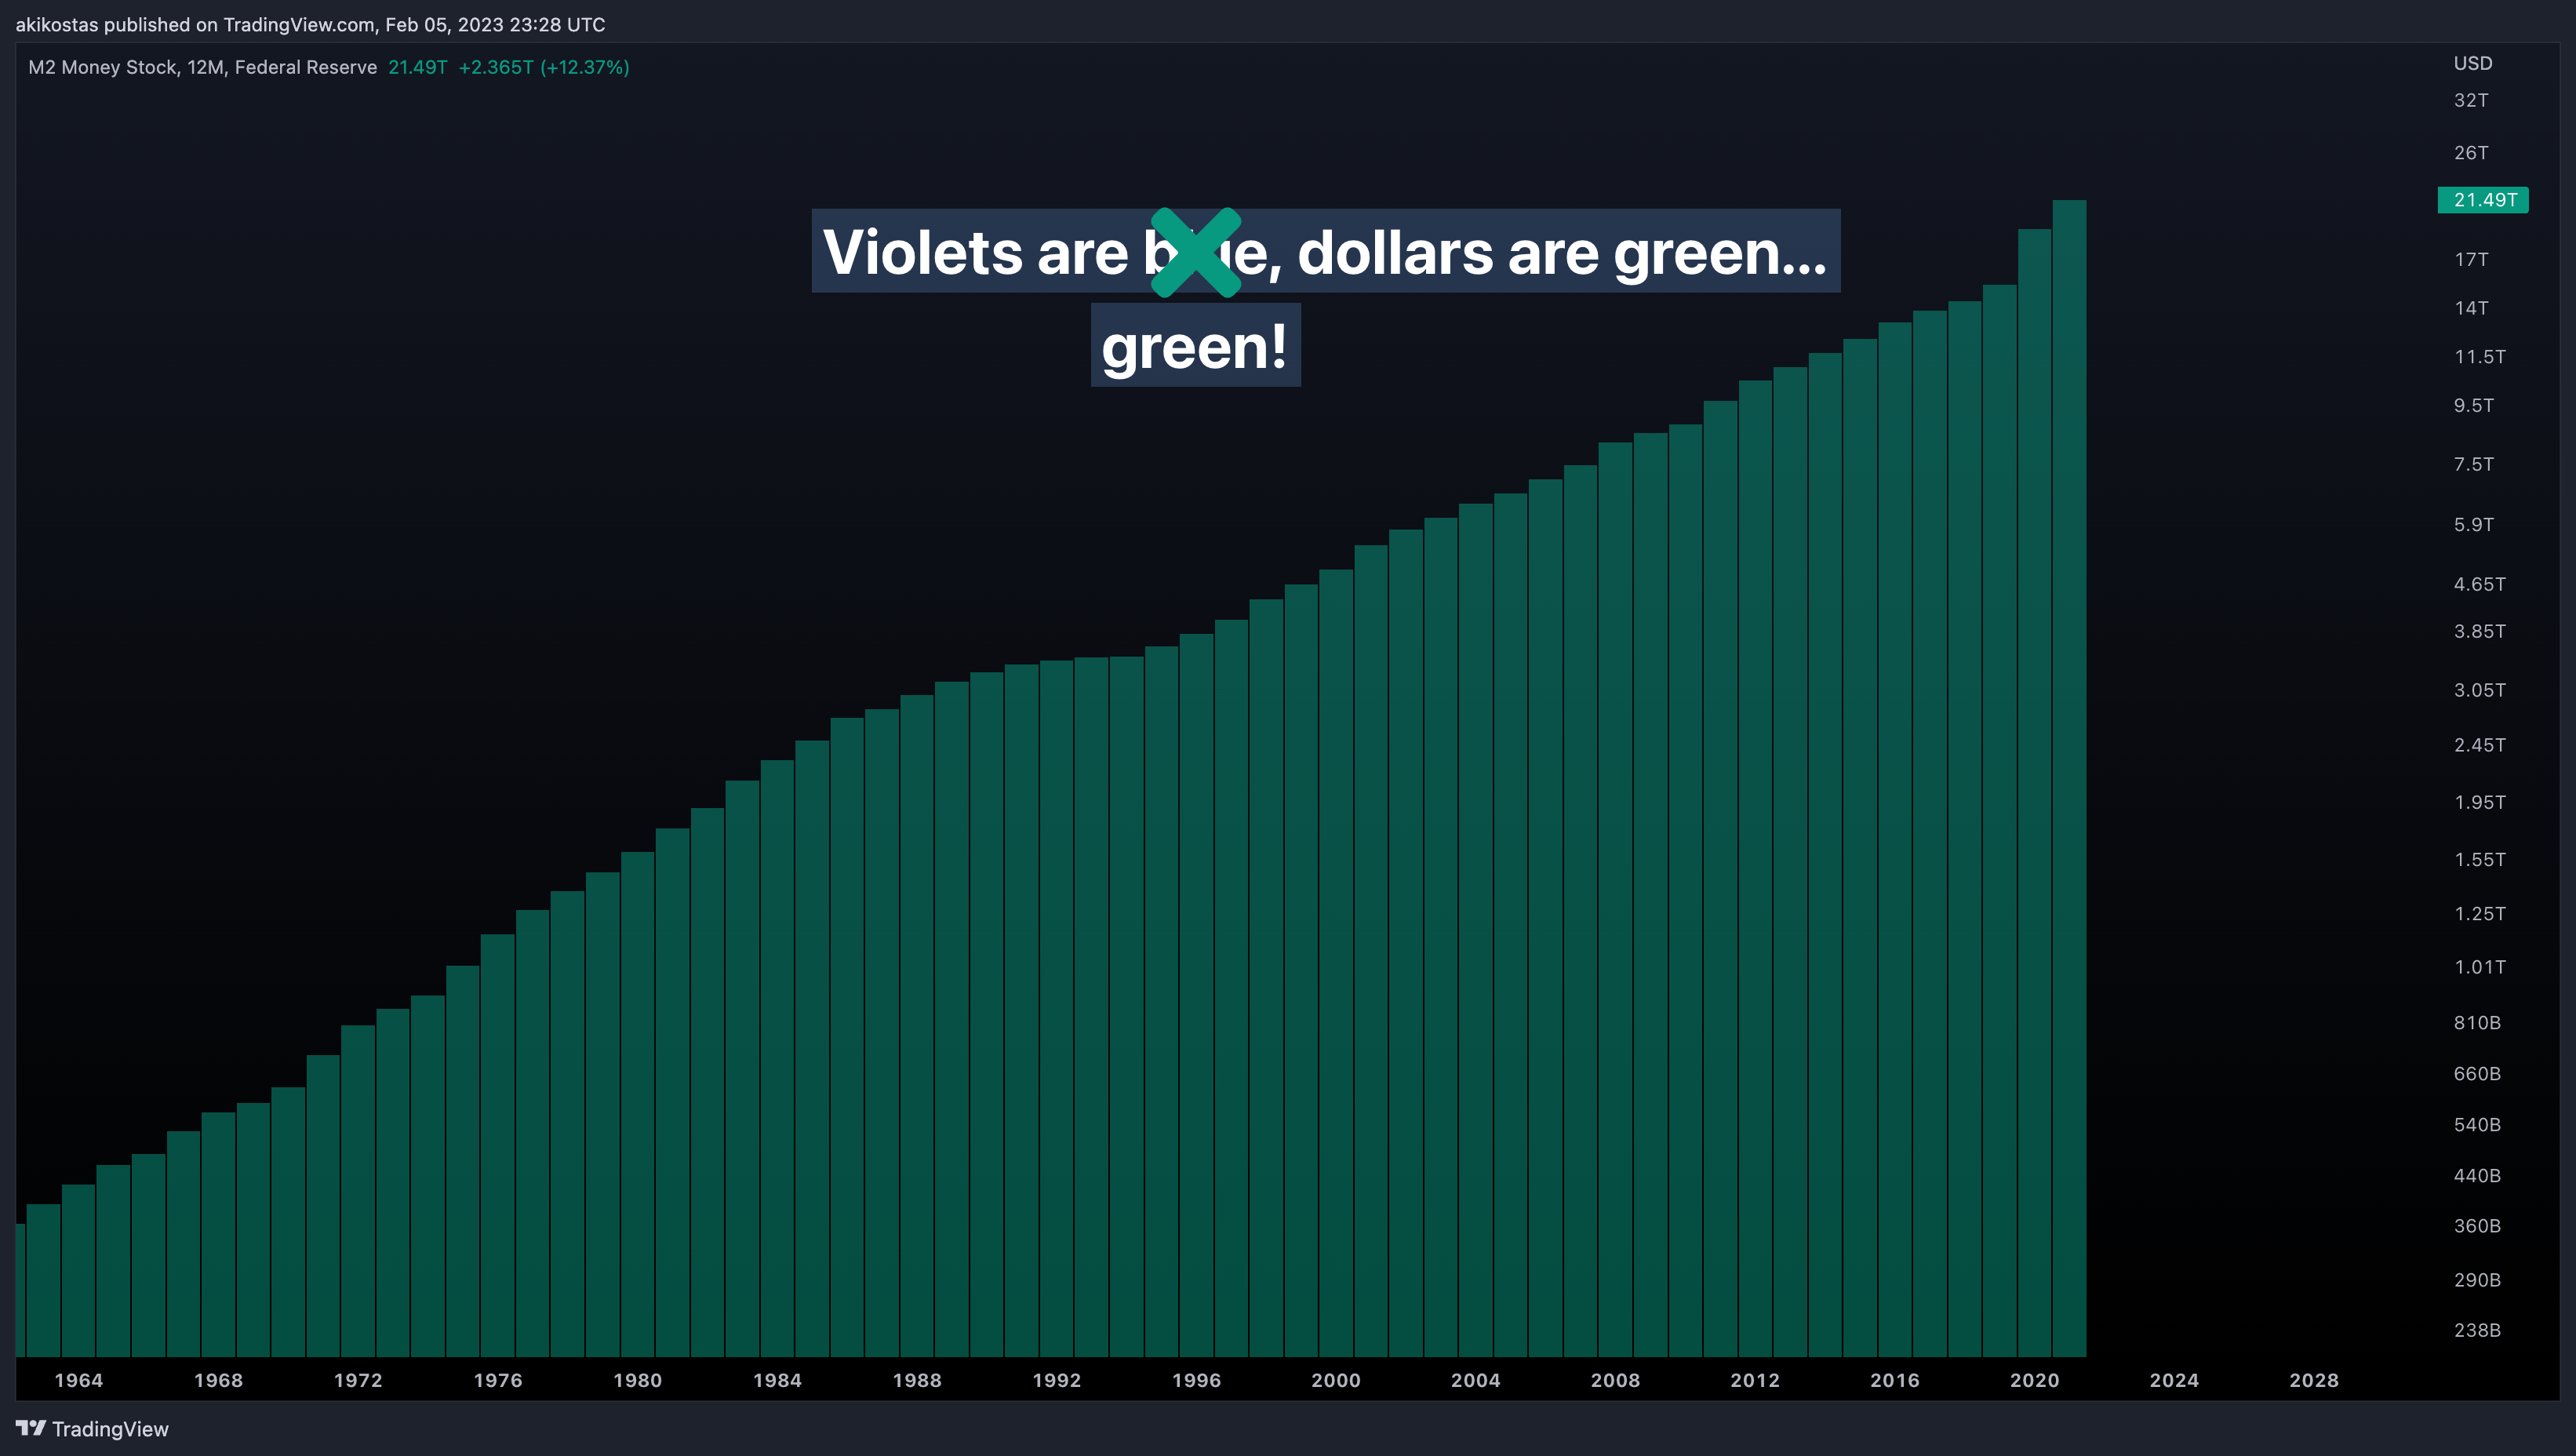Click the 1992 time axis label

coord(1057,1380)
